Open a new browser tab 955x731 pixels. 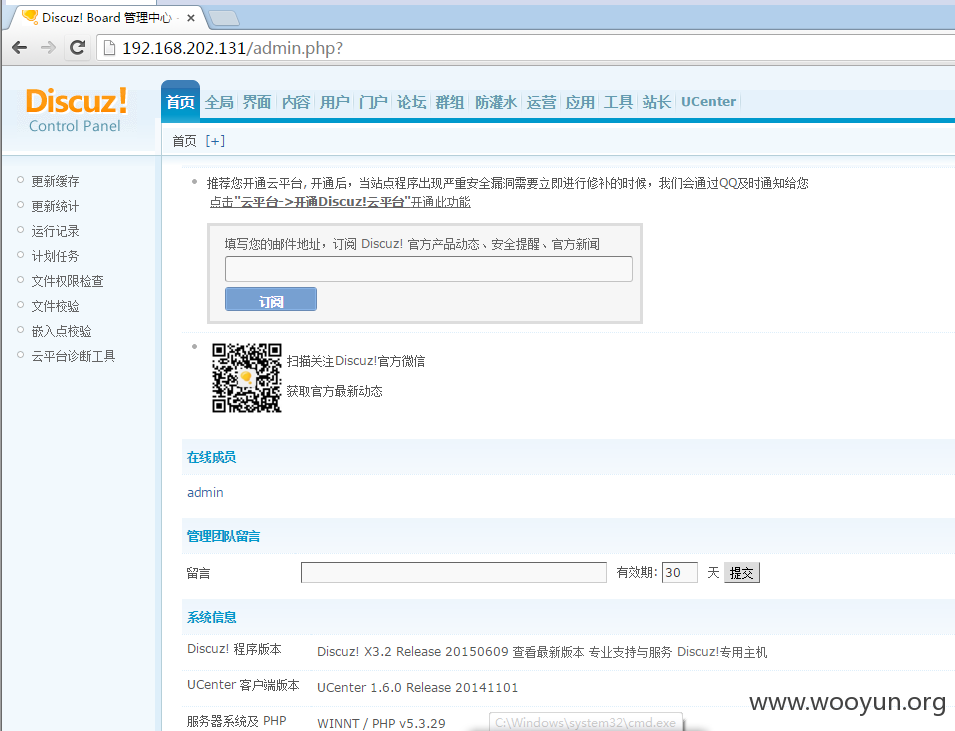coord(224,19)
